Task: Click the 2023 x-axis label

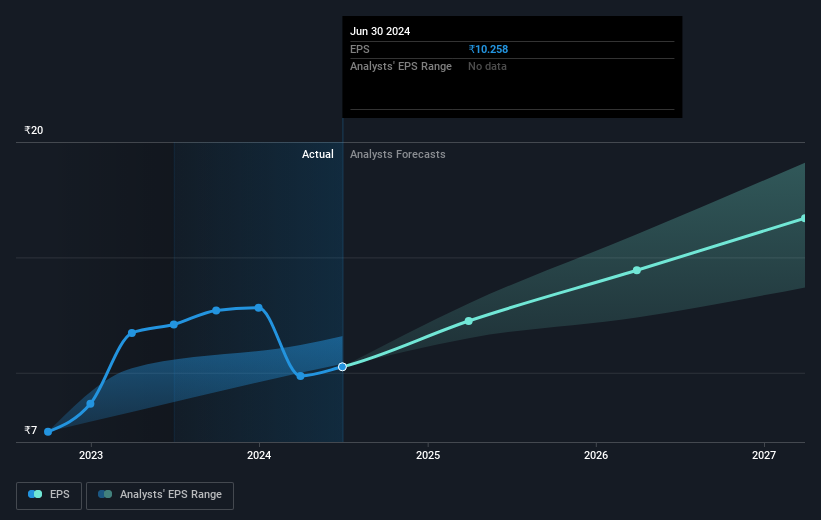Action: 91,455
